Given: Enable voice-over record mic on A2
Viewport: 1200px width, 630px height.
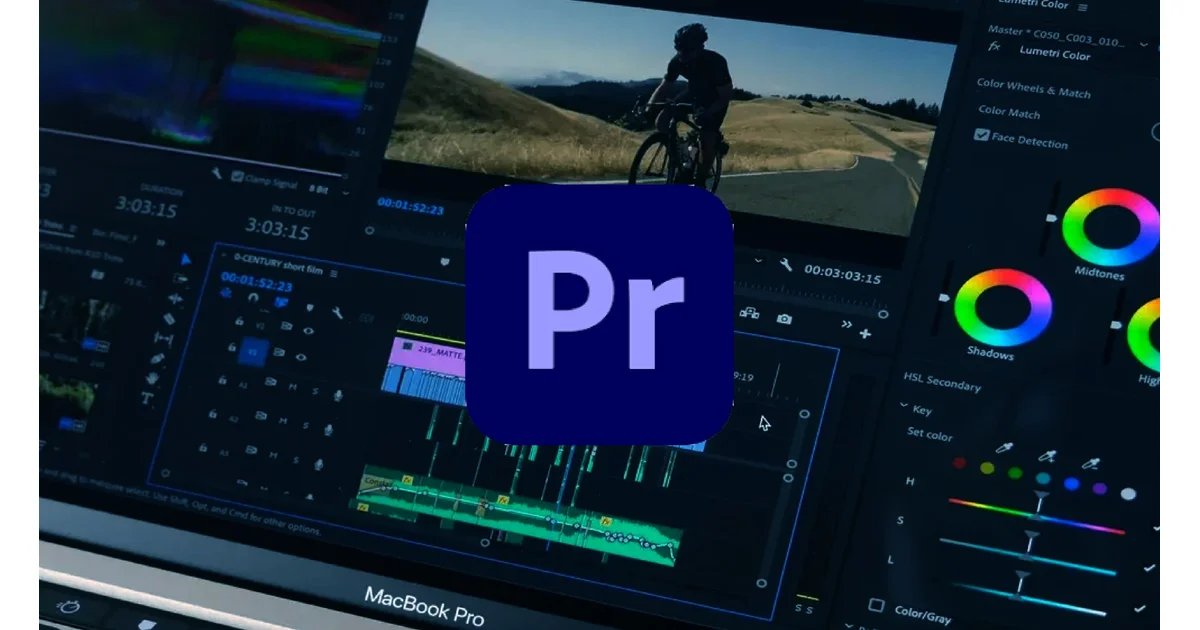Looking at the screenshot, I should [328, 430].
